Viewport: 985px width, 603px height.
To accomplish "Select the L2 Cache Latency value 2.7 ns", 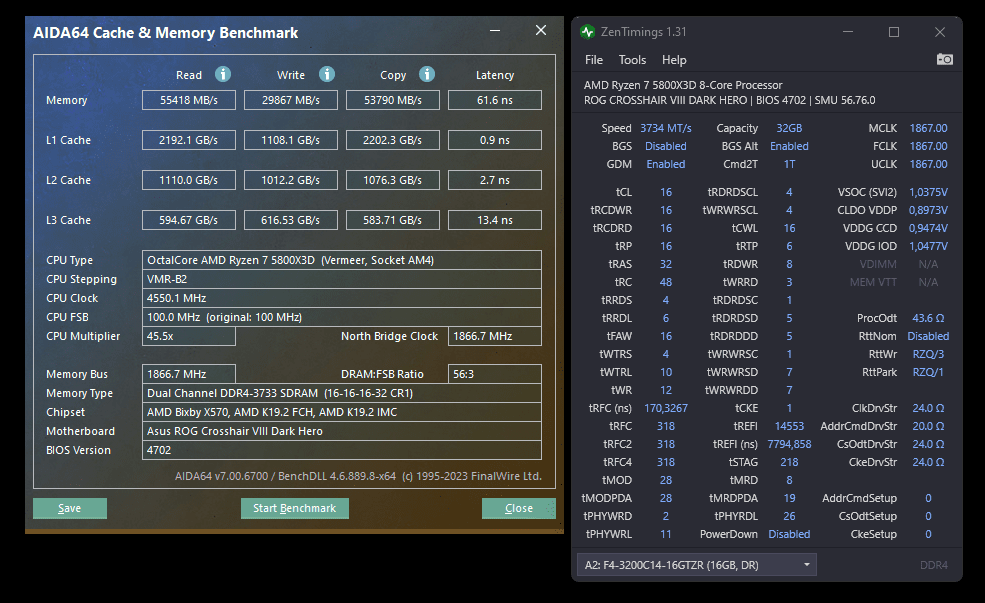I will point(495,180).
